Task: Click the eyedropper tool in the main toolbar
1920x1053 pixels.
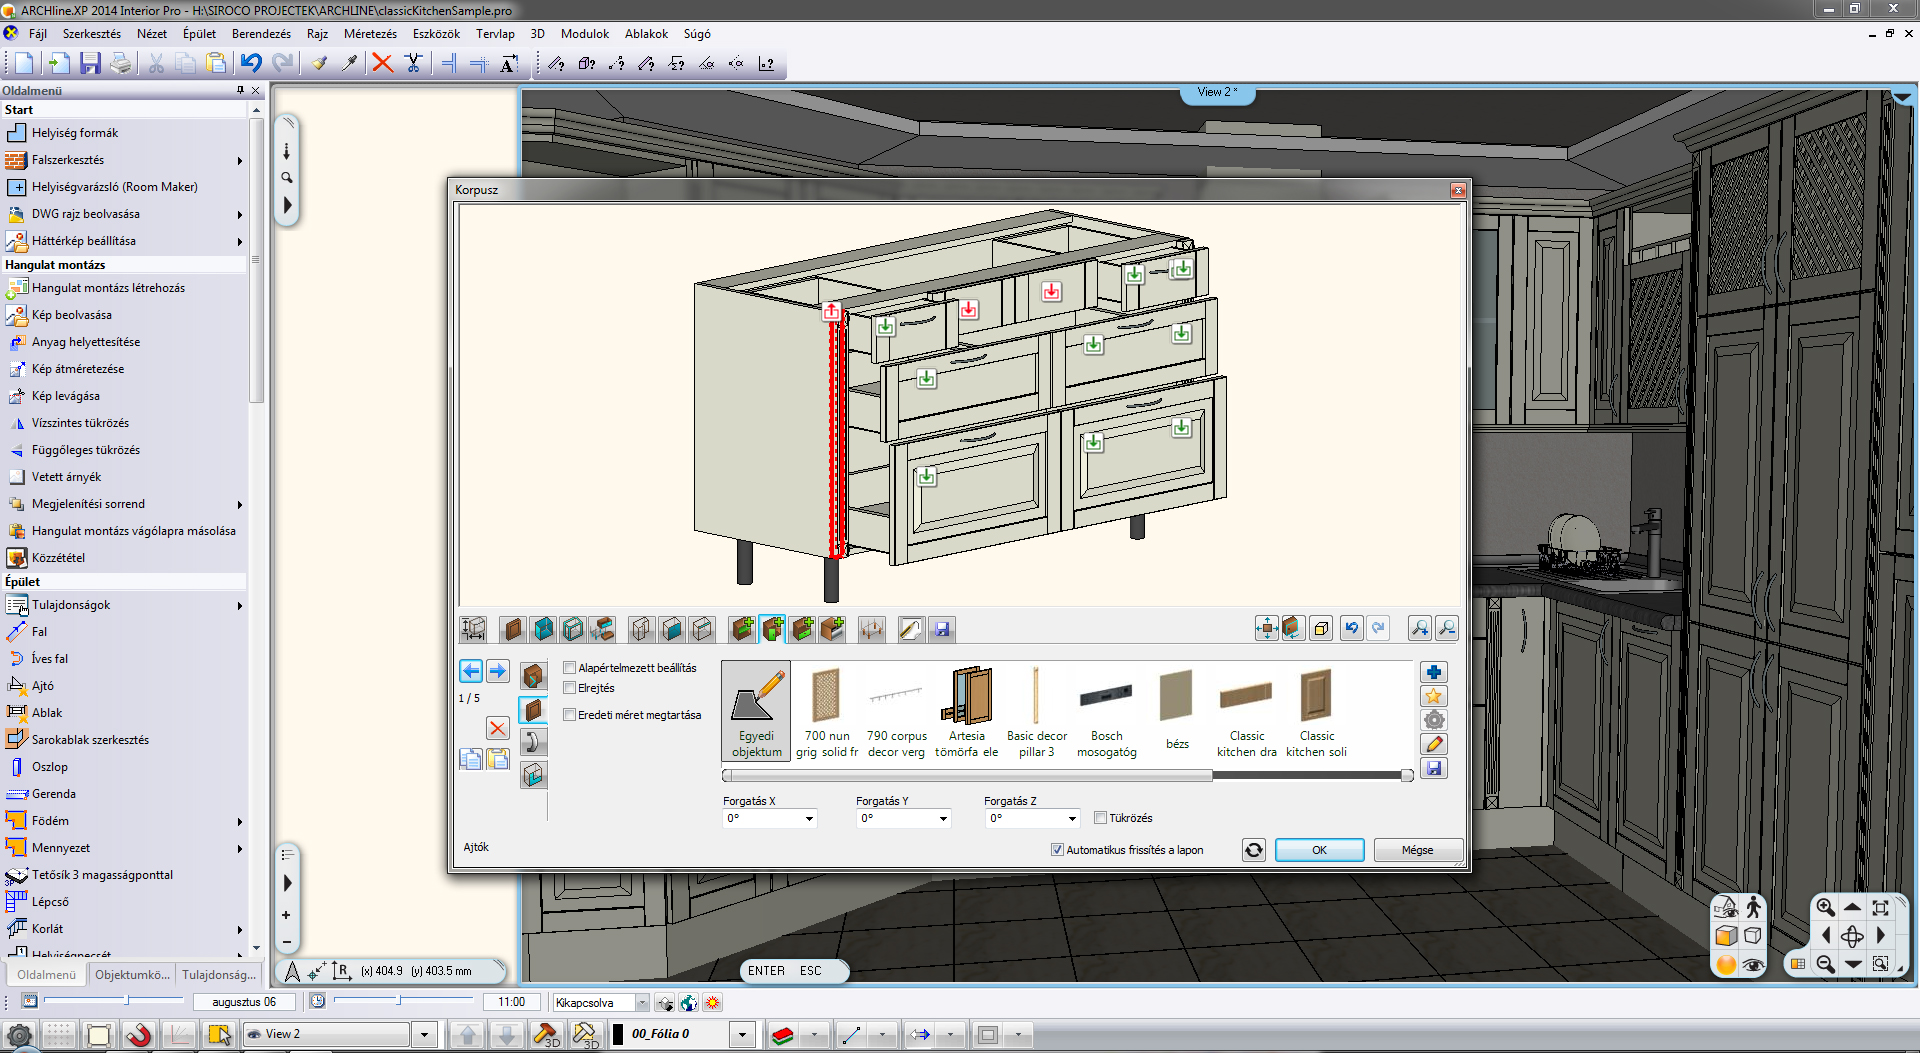Action: (x=349, y=64)
